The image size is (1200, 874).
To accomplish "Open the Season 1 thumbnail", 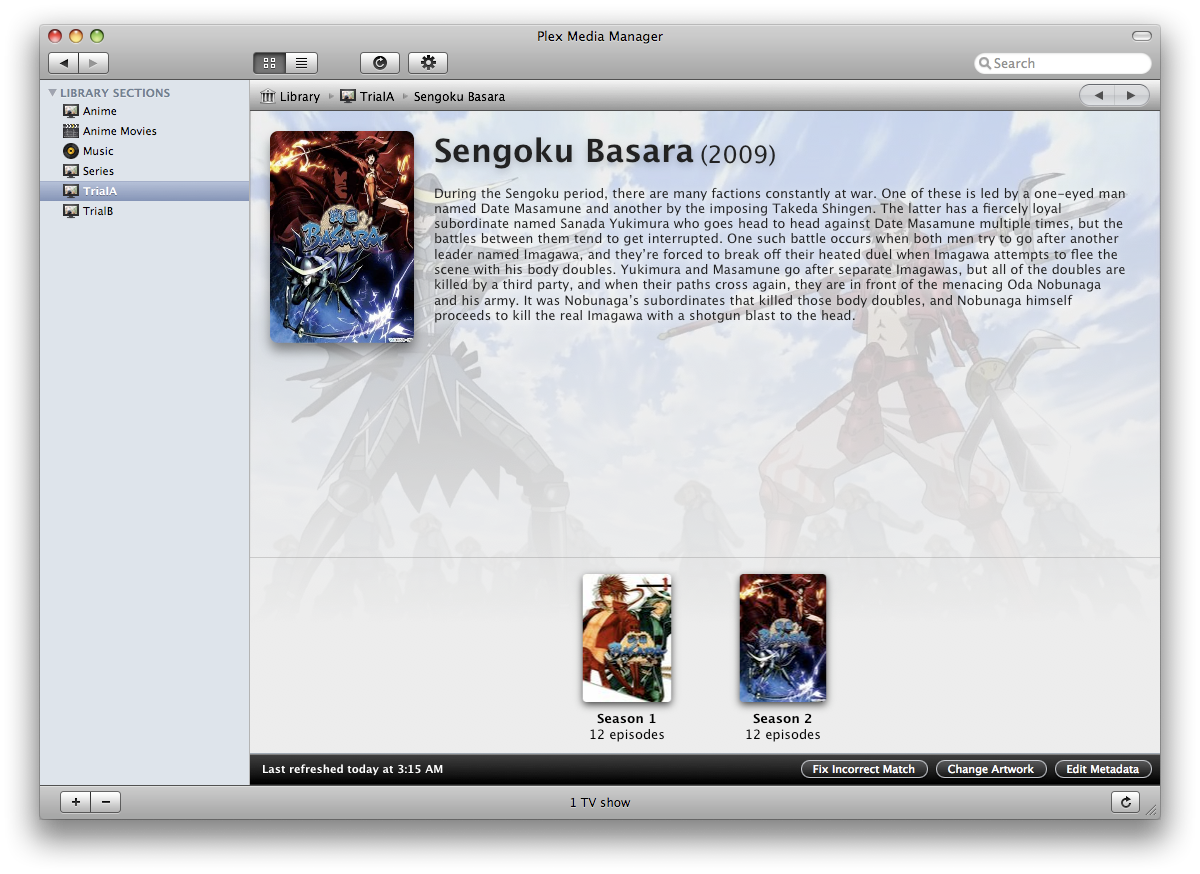I will pyautogui.click(x=627, y=638).
